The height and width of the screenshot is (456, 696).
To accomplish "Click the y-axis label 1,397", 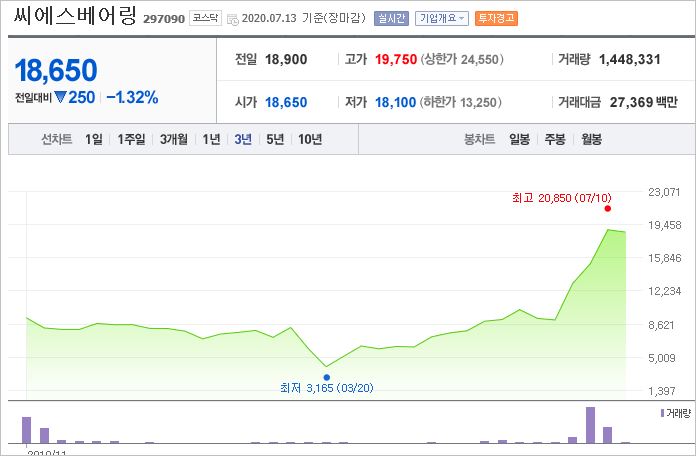I will coord(661,391).
